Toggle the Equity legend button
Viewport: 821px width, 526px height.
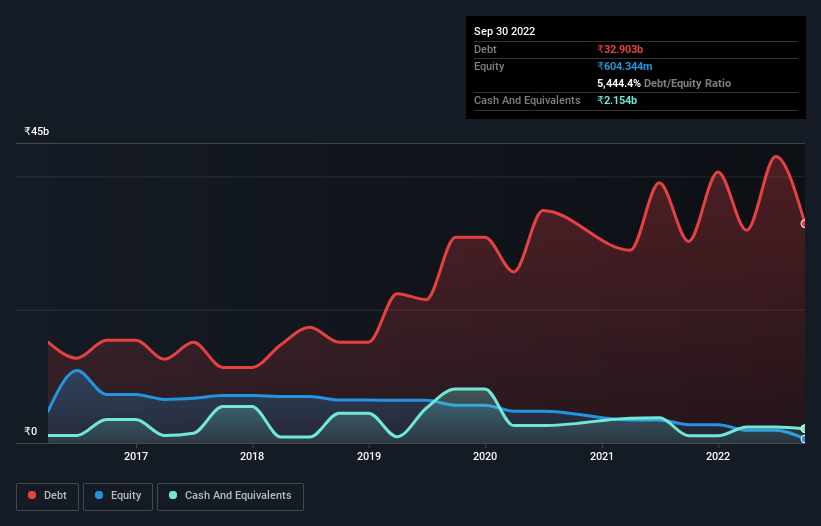click(x=118, y=496)
